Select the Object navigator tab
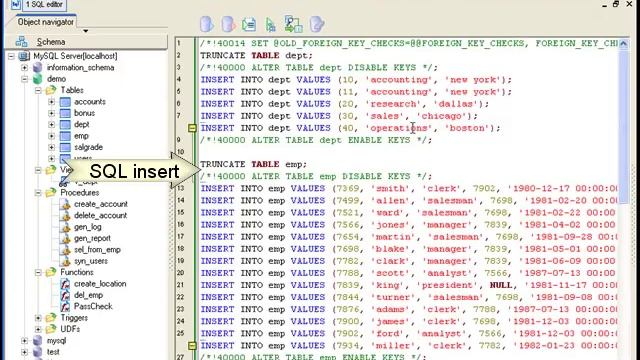 pyautogui.click(x=45, y=22)
